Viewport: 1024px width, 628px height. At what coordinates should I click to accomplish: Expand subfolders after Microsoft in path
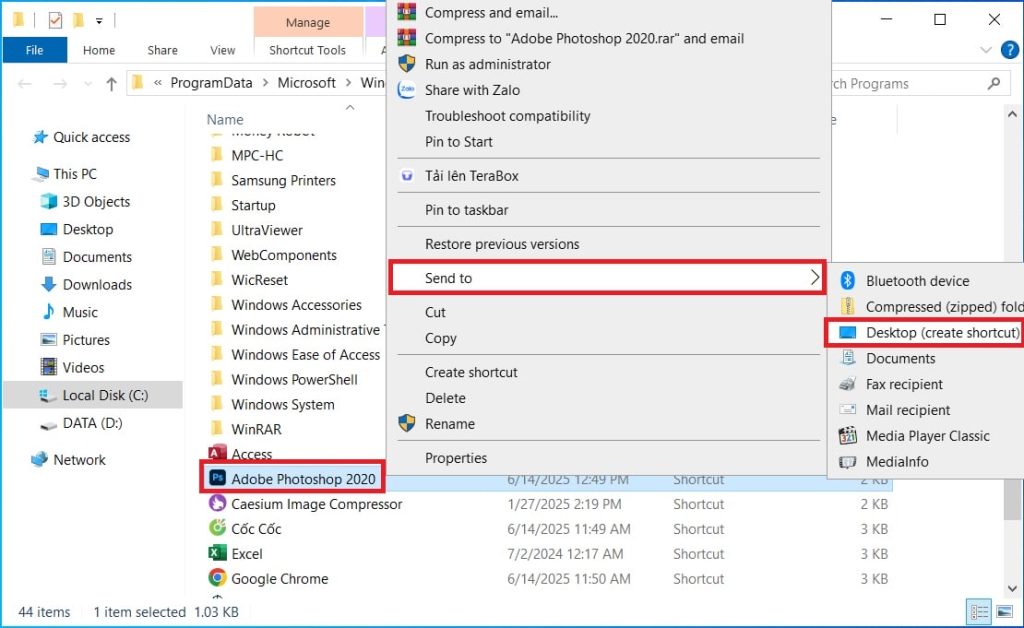[x=348, y=83]
